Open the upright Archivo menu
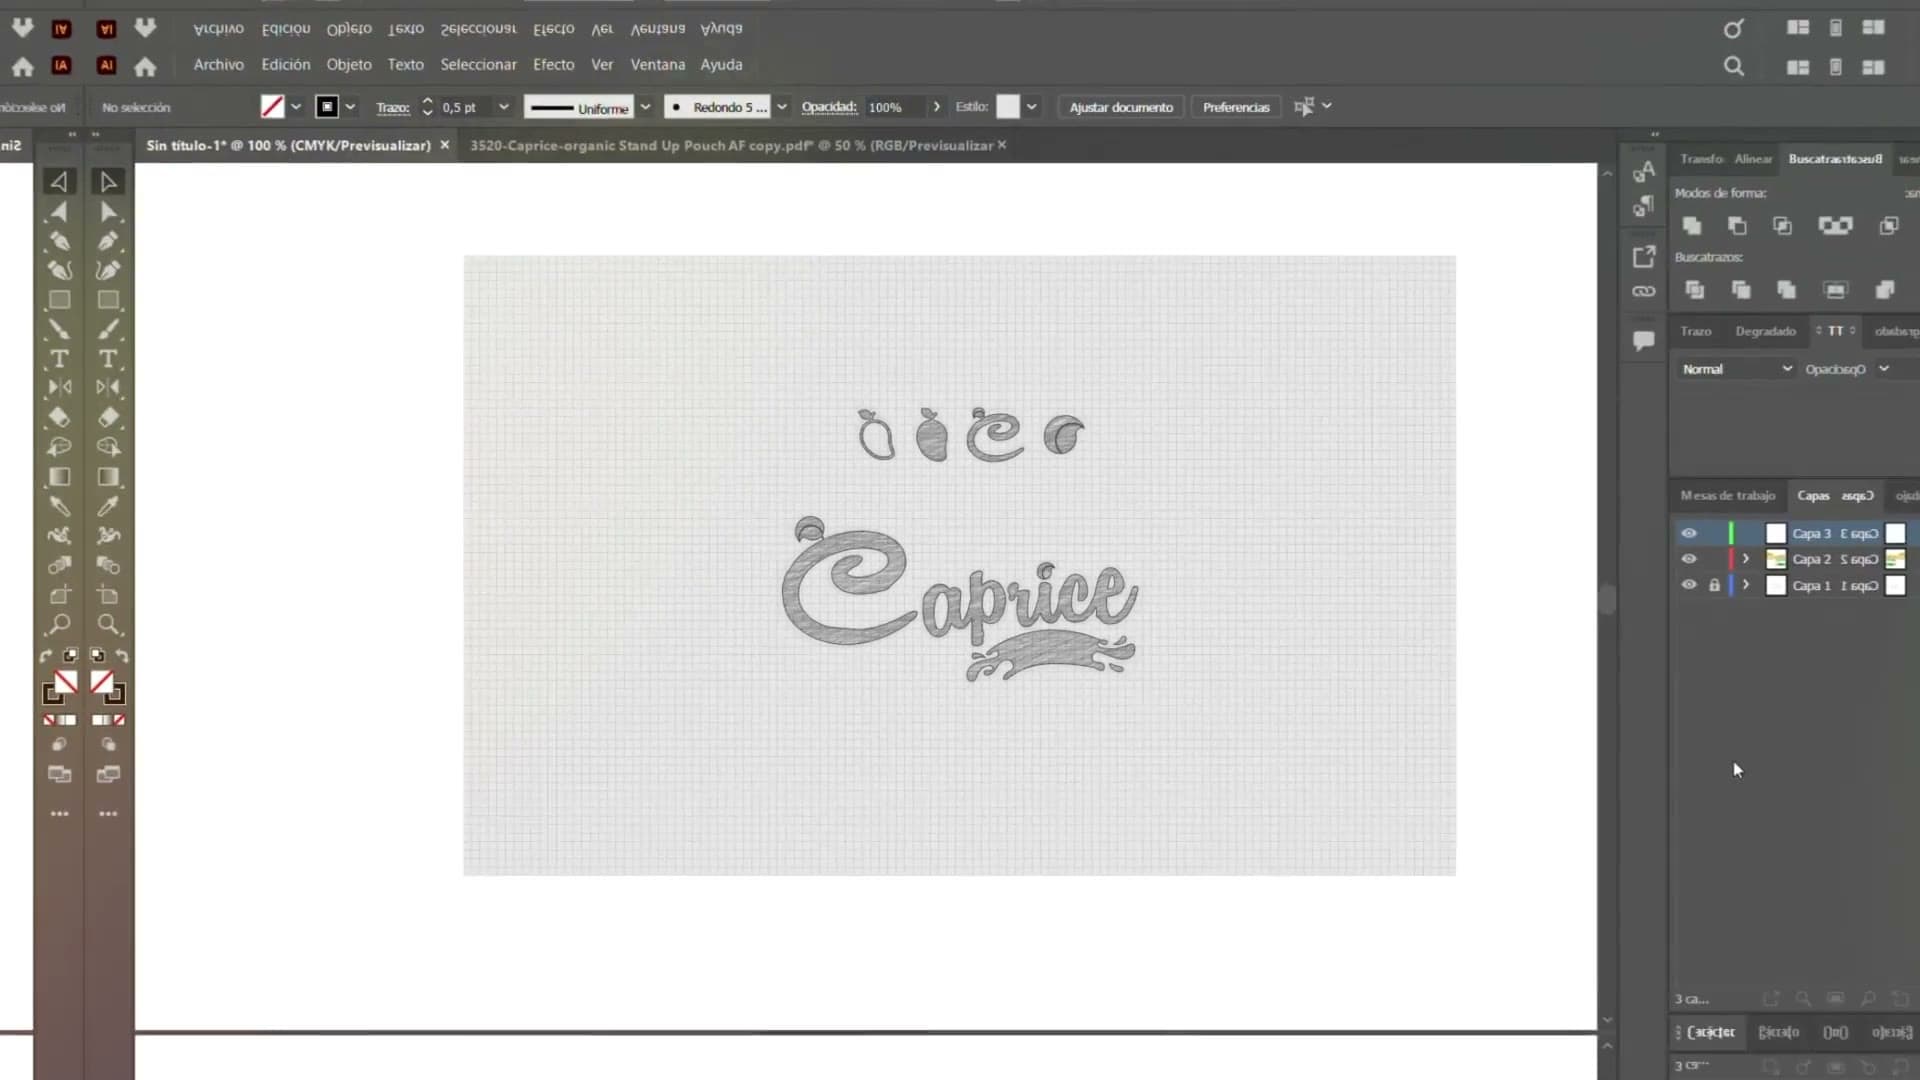 pos(218,65)
